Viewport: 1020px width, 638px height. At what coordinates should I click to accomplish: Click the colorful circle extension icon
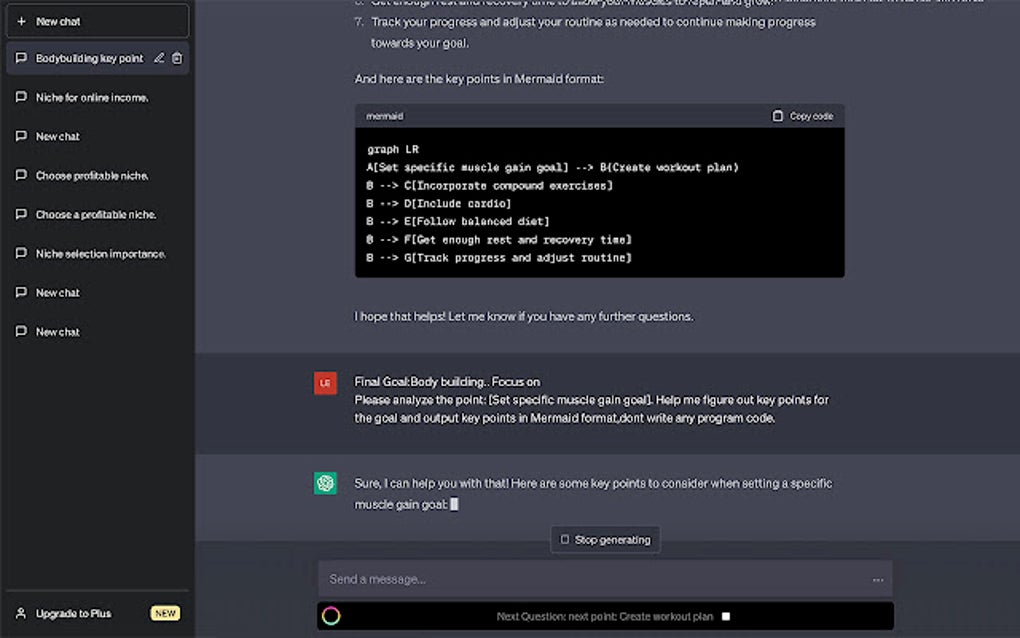pos(331,616)
